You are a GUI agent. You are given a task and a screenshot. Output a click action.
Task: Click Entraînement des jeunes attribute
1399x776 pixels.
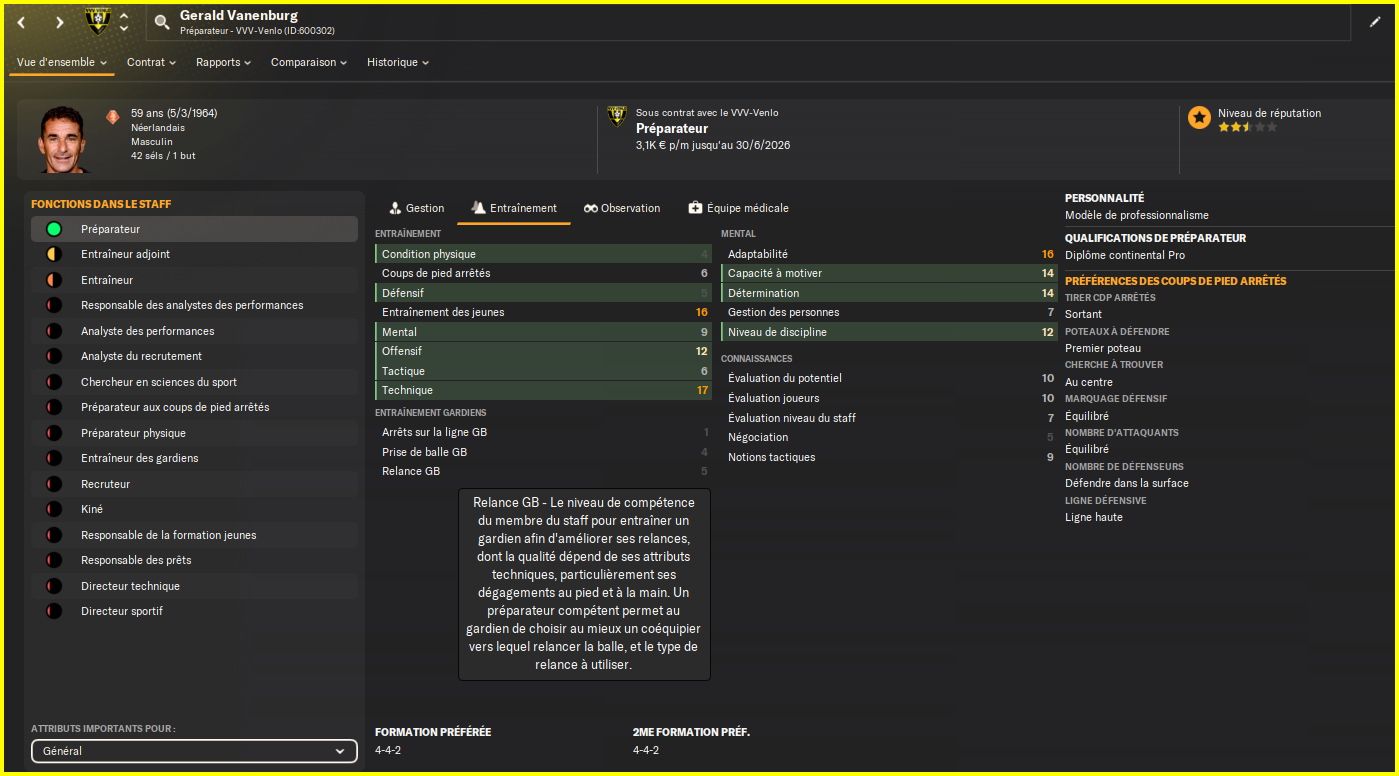[543, 312]
